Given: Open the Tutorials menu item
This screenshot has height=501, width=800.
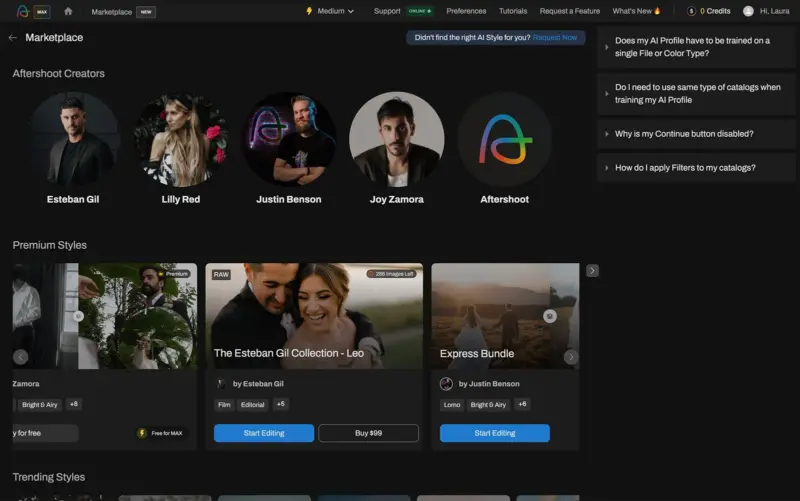Looking at the screenshot, I should (x=513, y=11).
